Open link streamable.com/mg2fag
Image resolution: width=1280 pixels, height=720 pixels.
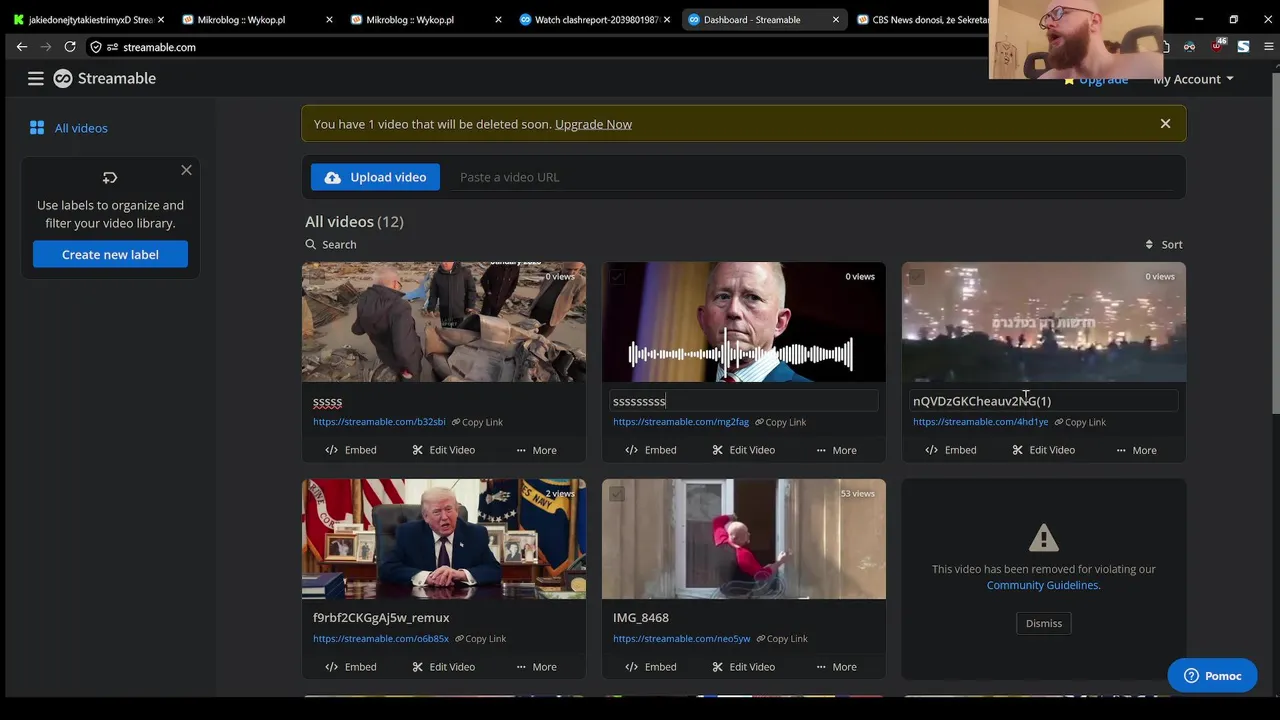pyautogui.click(x=681, y=422)
